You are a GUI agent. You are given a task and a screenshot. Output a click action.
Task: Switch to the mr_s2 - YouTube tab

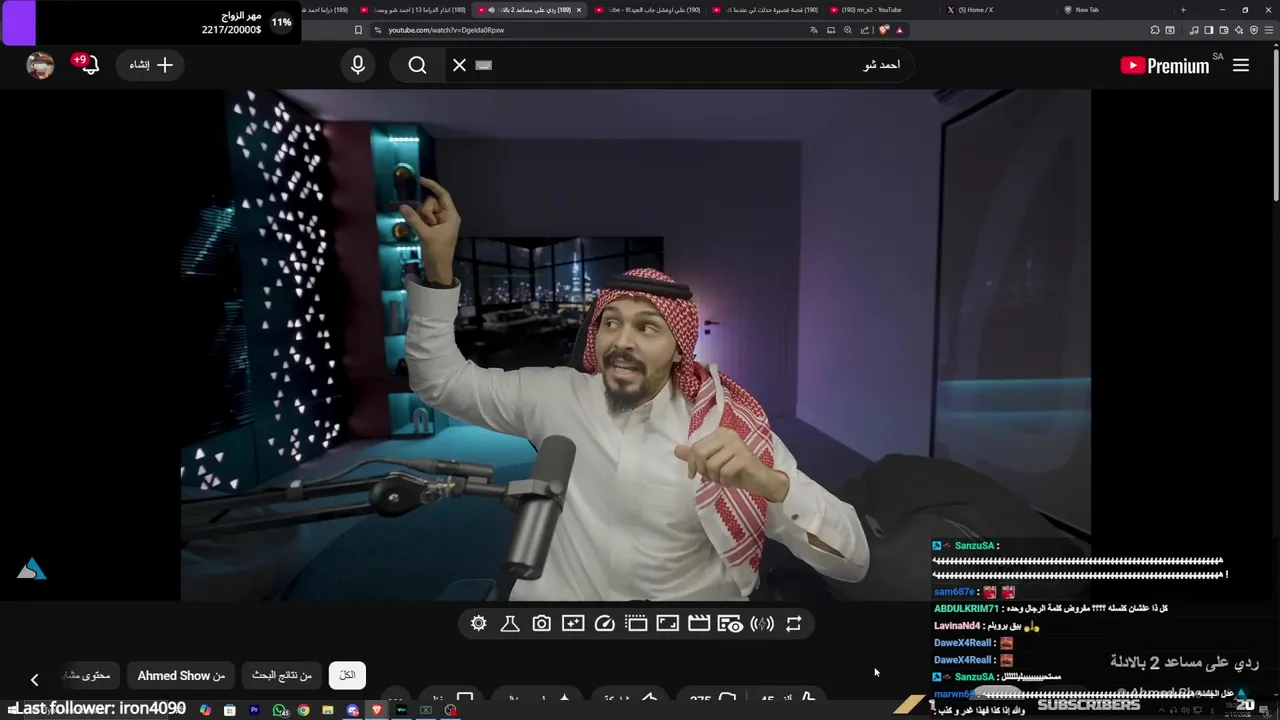tap(871, 10)
